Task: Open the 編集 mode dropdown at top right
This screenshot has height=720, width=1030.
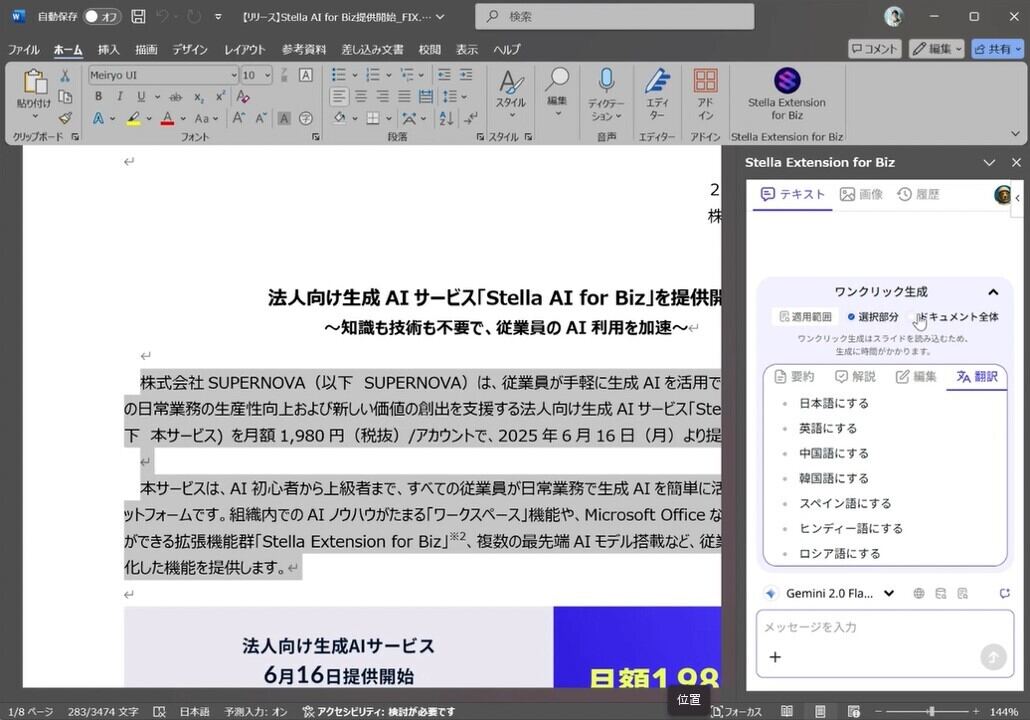Action: [x=937, y=49]
